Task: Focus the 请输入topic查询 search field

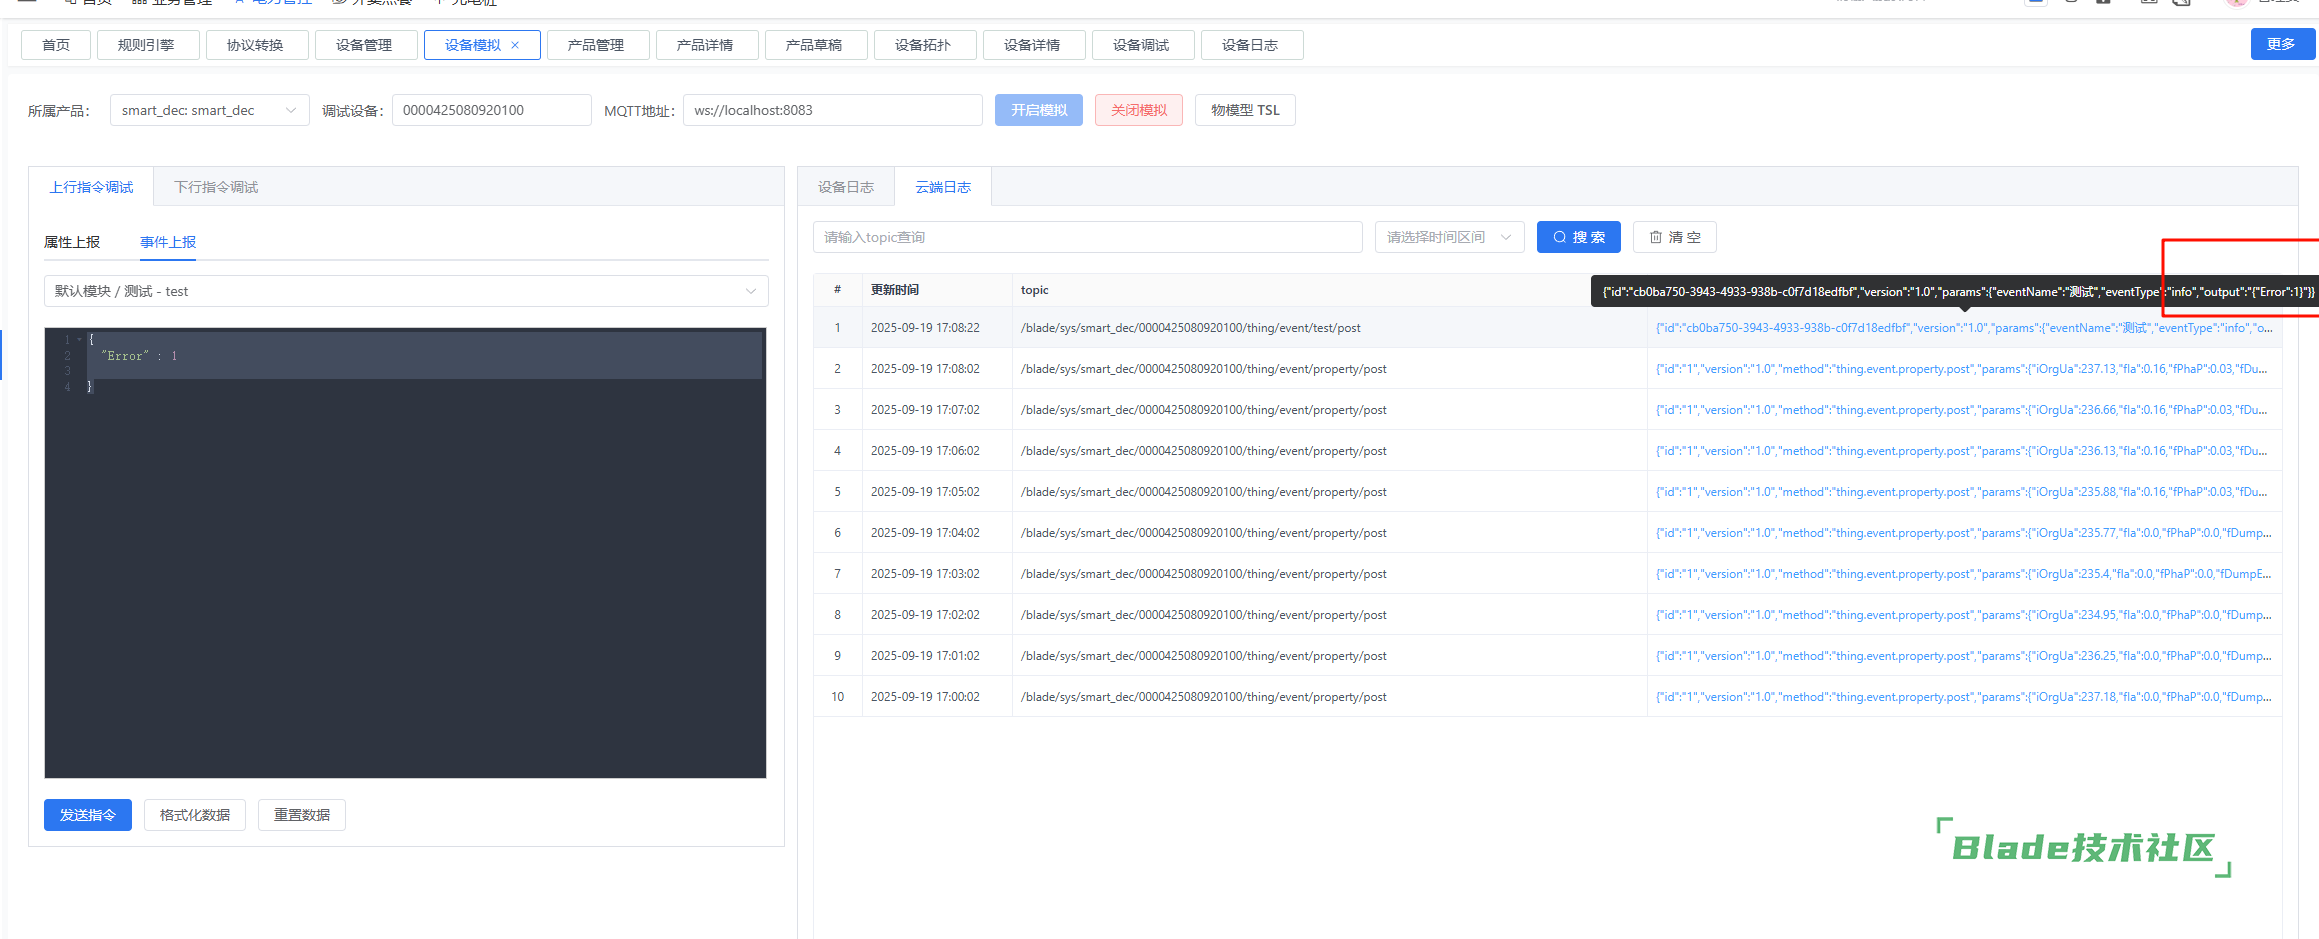Action: [1088, 237]
